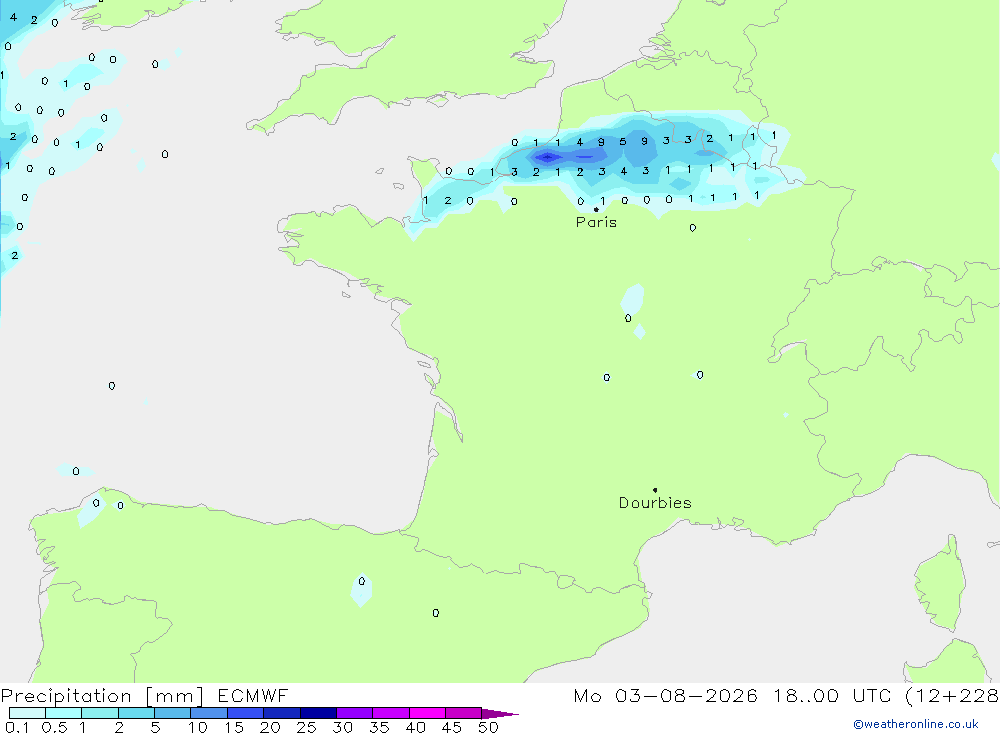Open the weatheronline.co.uk link
The image size is (1000, 733).
click(x=916, y=724)
